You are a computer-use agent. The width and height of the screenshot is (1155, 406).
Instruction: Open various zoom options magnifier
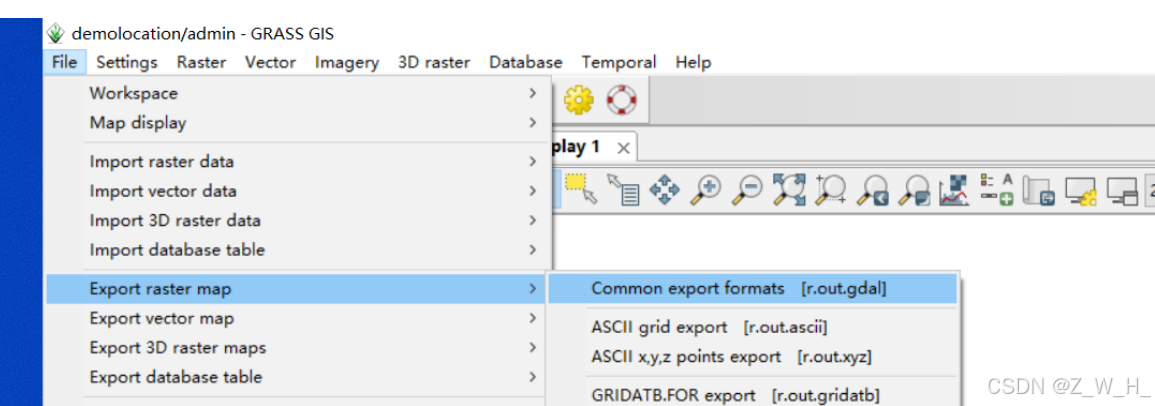pos(916,190)
